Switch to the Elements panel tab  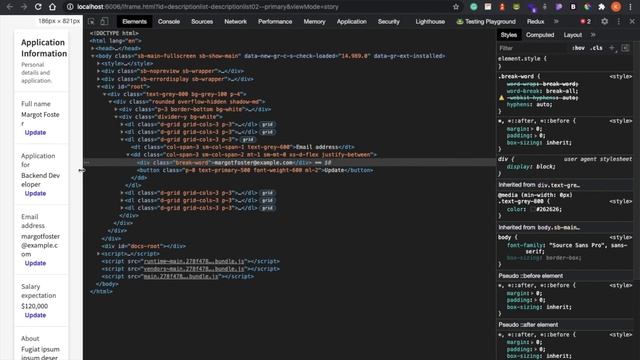[x=134, y=21]
